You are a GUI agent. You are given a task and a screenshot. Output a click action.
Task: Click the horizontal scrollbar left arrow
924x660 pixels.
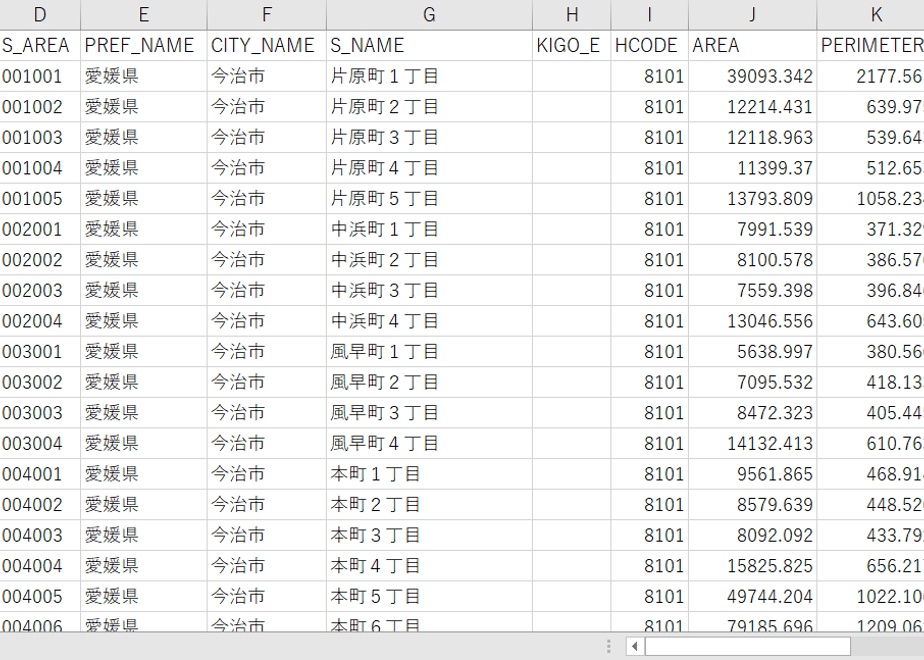pos(634,646)
